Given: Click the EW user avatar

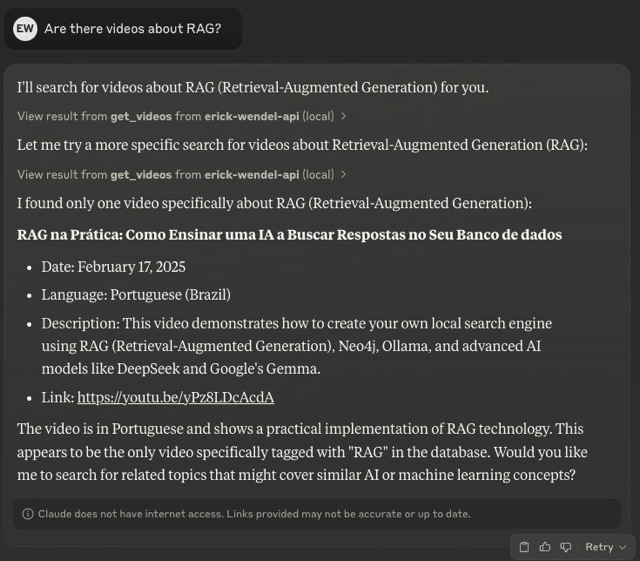Looking at the screenshot, I should coord(25,28).
